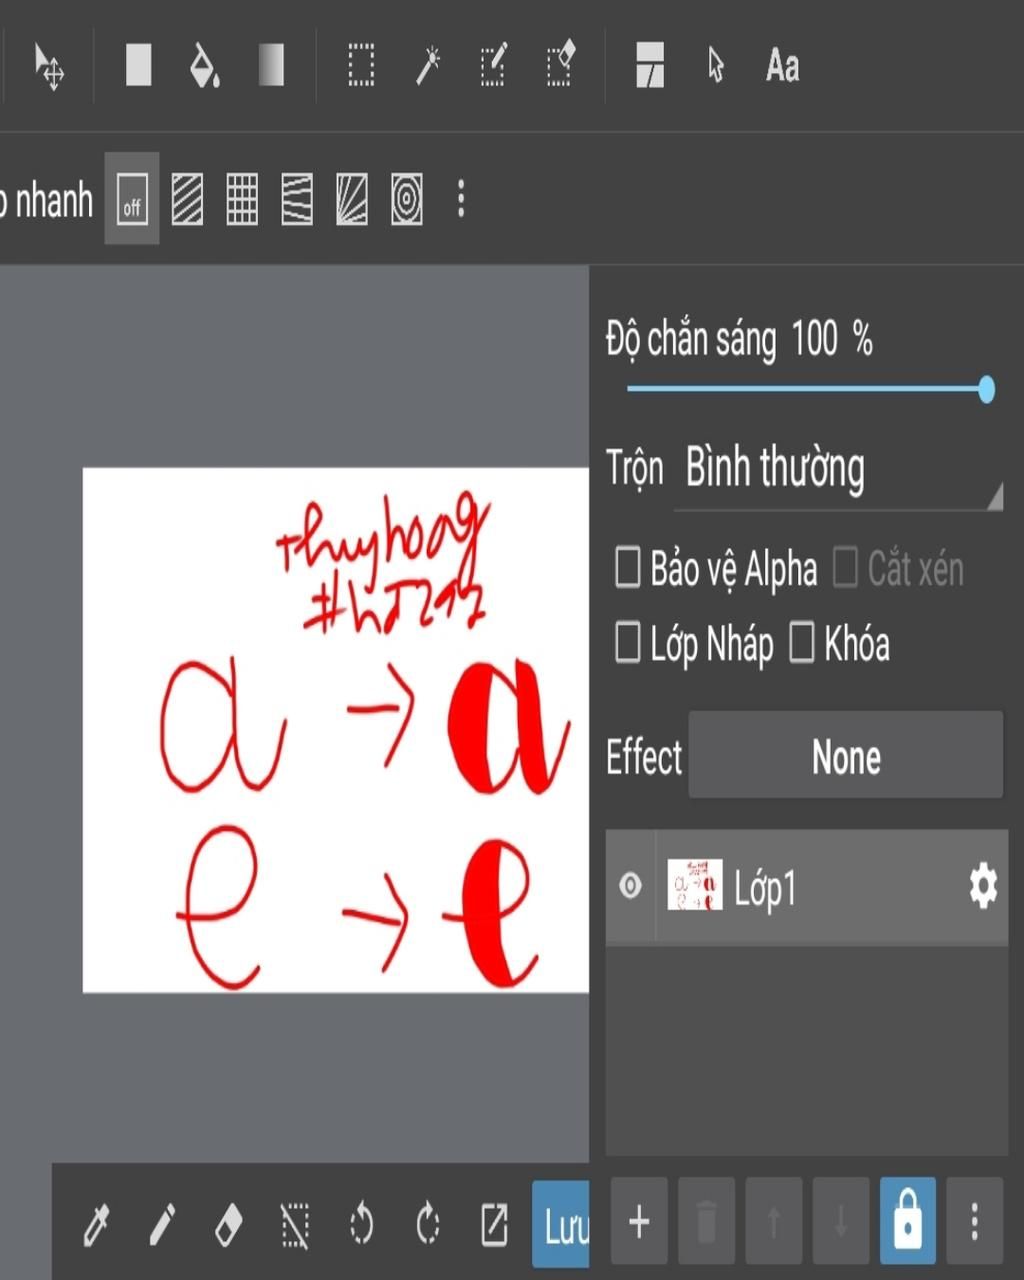Undo the last action
The width and height of the screenshot is (1024, 1280).
pyautogui.click(x=361, y=1224)
